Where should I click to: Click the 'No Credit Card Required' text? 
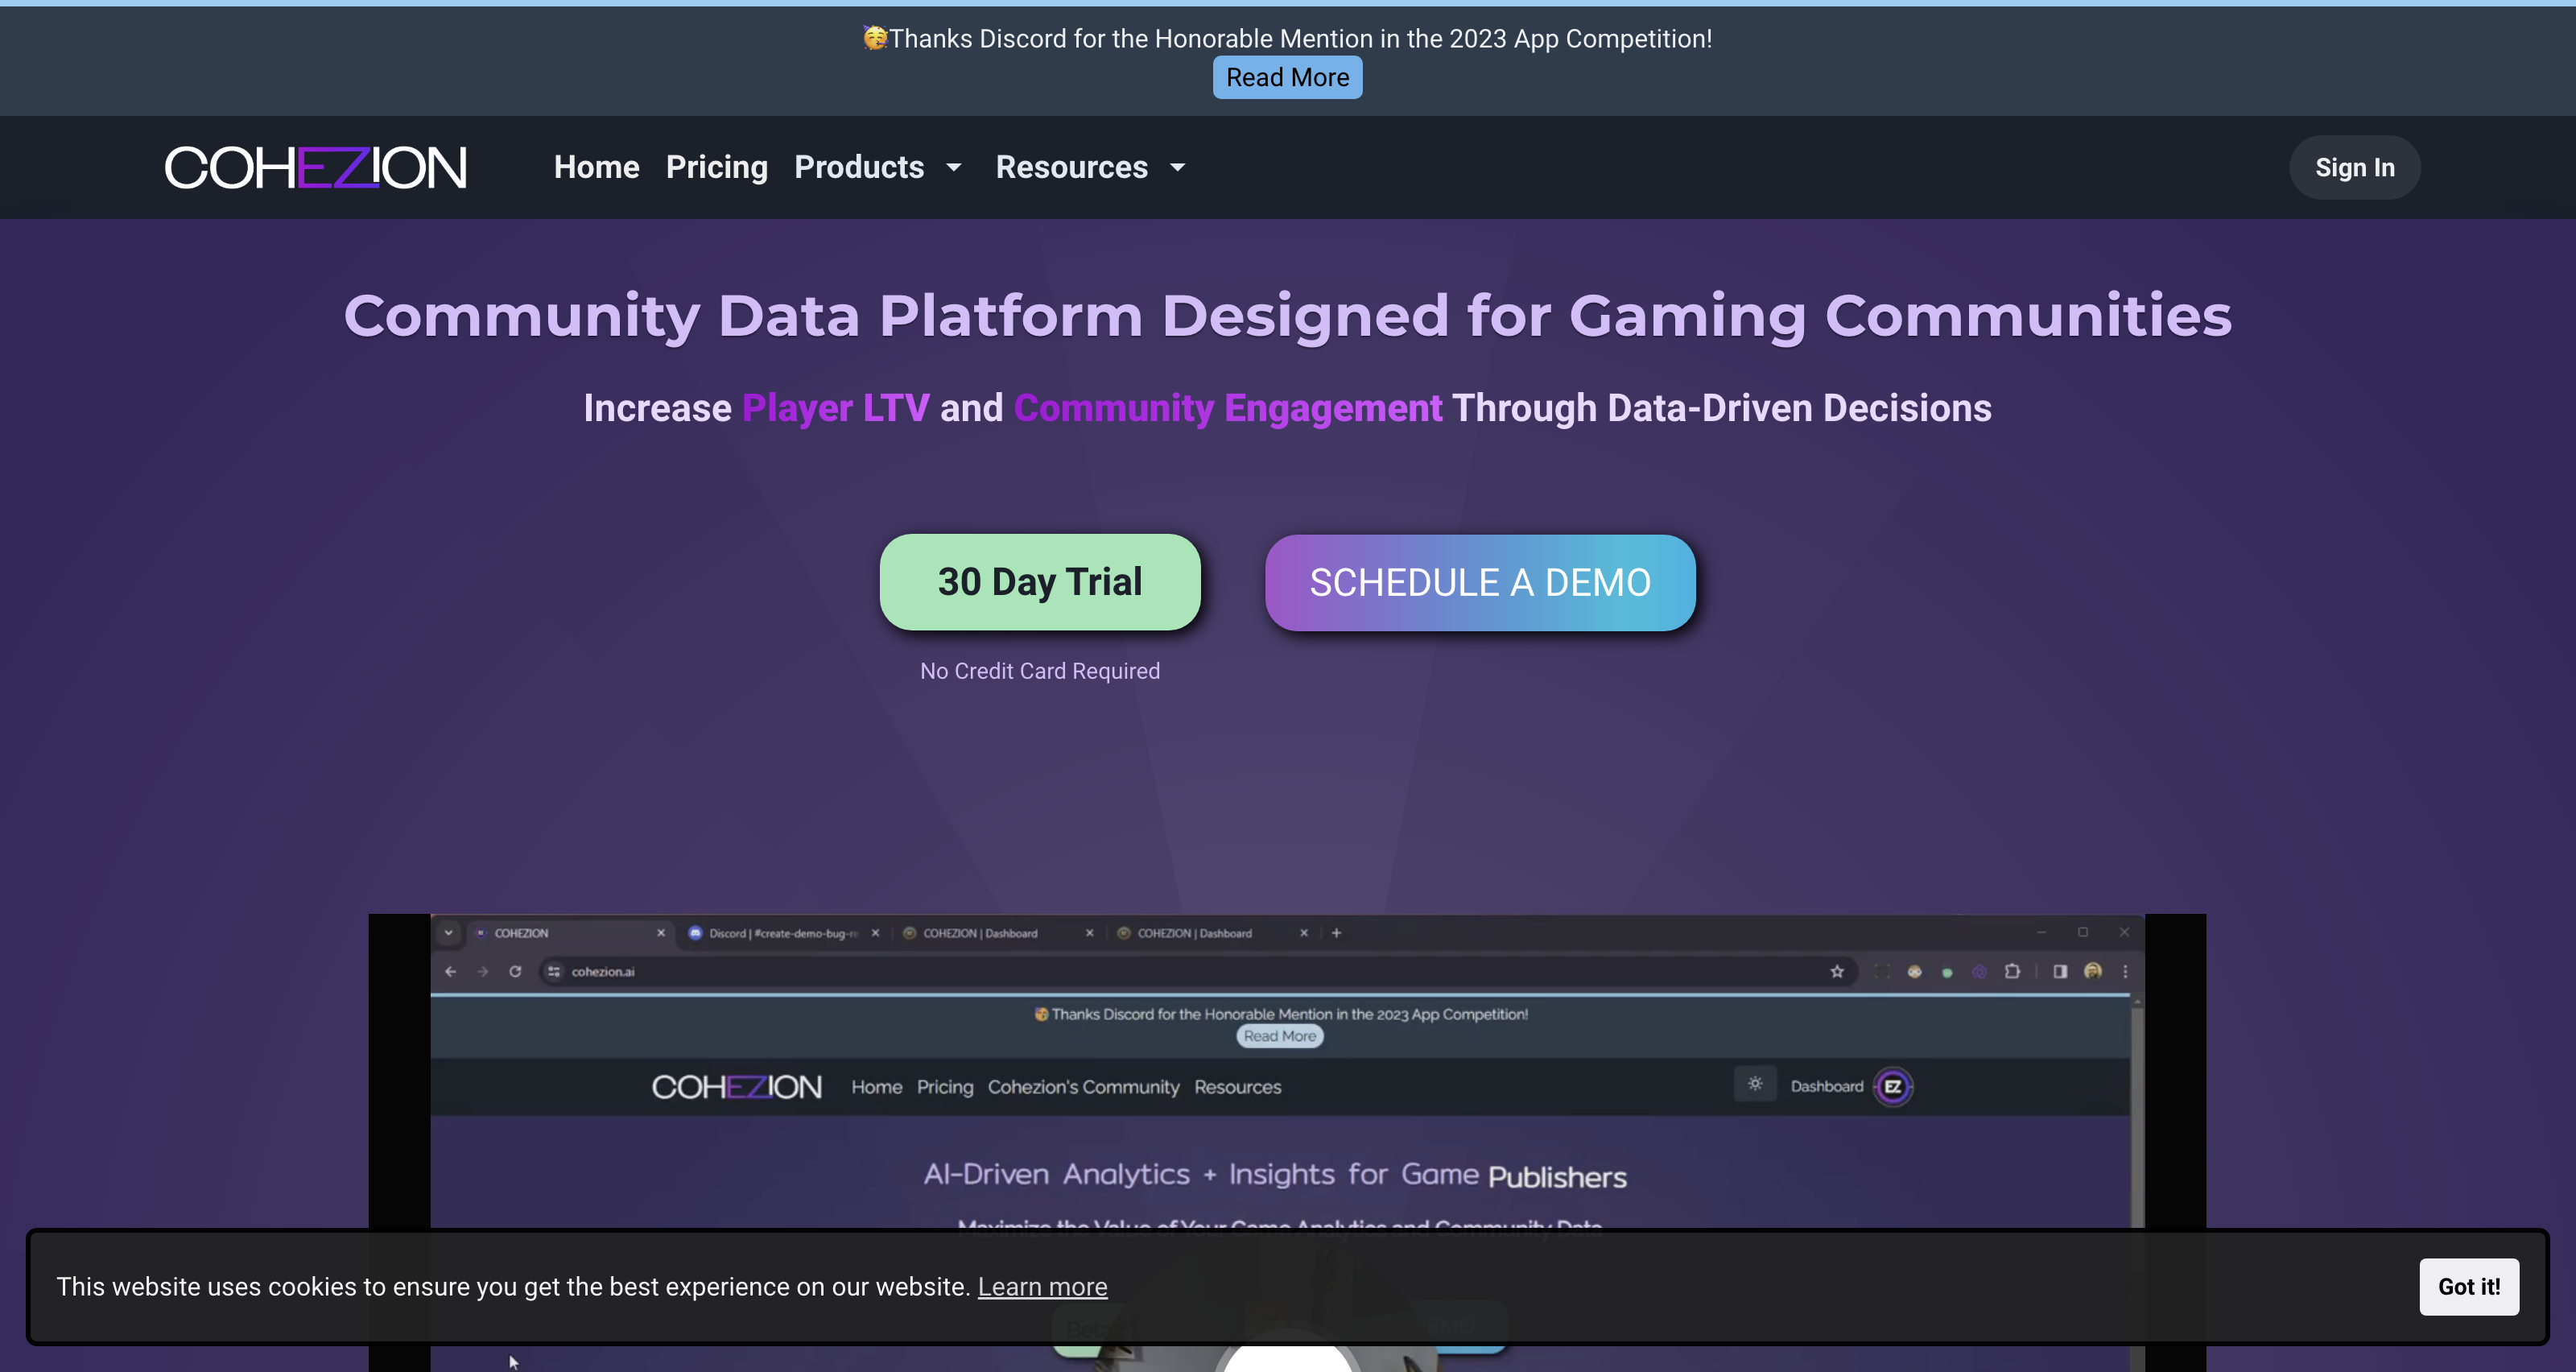click(1040, 671)
